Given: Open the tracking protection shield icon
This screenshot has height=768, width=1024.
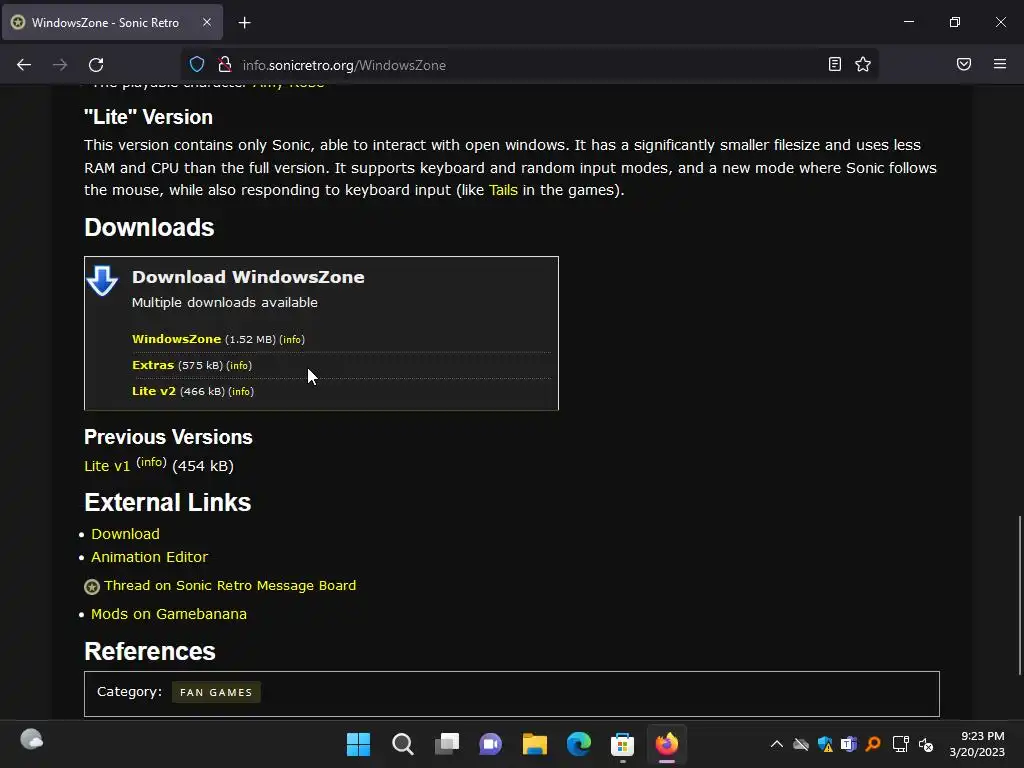Looking at the screenshot, I should (197, 65).
